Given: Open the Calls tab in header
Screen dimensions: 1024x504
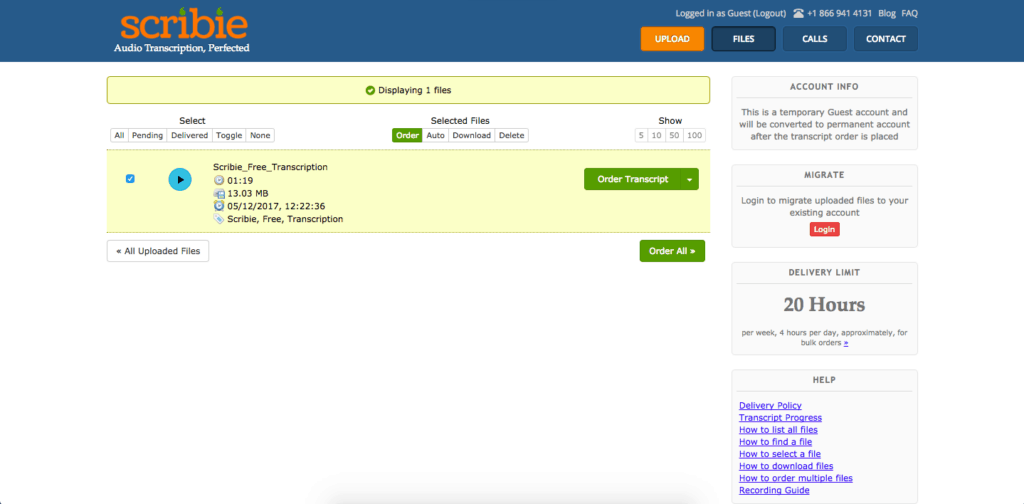Looking at the screenshot, I should tap(814, 39).
